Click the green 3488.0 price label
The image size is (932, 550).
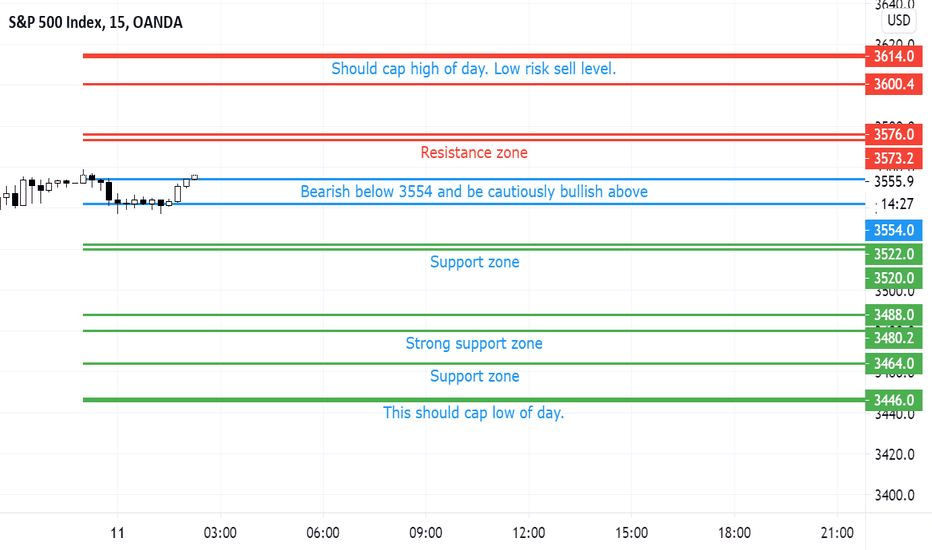pyautogui.click(x=893, y=315)
